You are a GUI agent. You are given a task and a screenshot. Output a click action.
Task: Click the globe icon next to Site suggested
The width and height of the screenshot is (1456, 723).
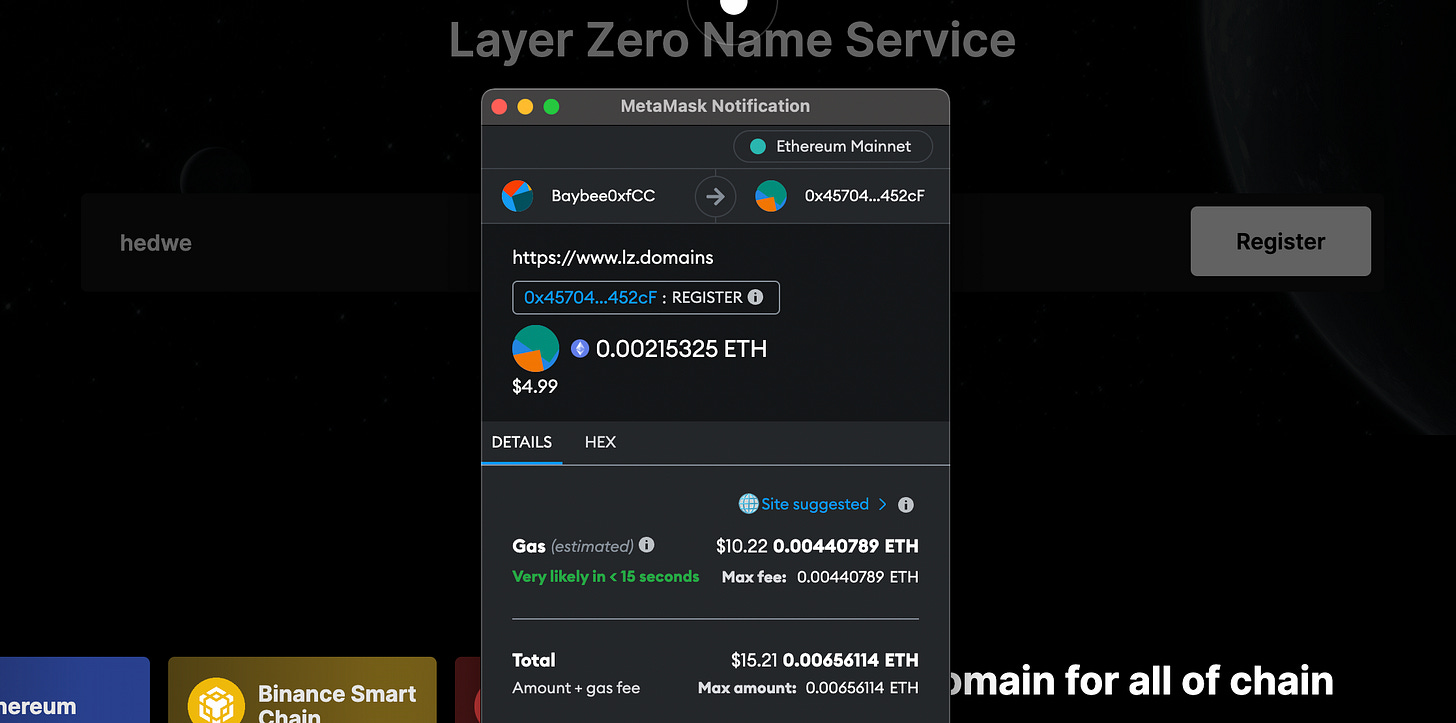coord(748,504)
